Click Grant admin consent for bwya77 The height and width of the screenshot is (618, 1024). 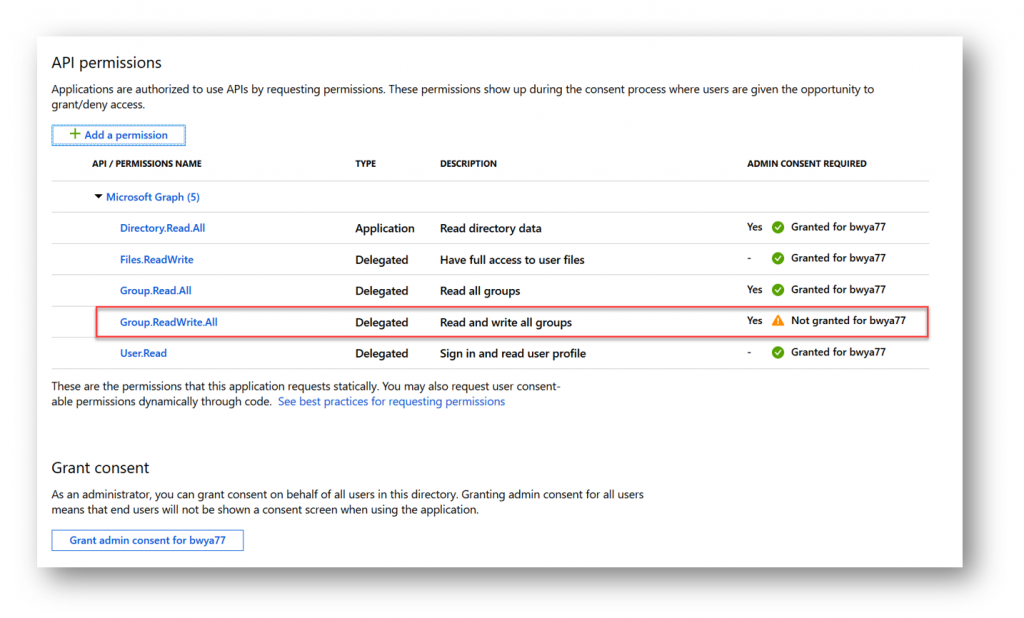pyautogui.click(x=148, y=540)
